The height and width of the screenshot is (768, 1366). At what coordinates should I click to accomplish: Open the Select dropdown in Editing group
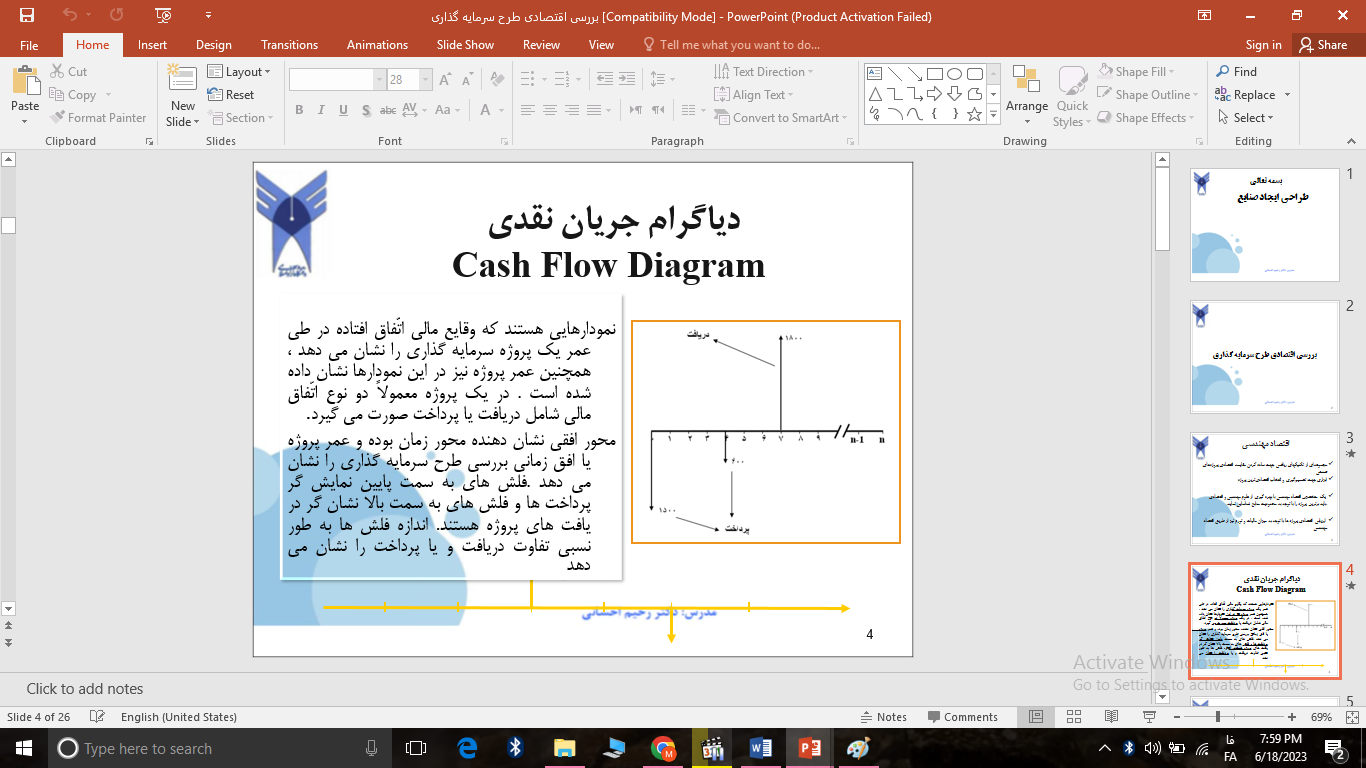1248,117
